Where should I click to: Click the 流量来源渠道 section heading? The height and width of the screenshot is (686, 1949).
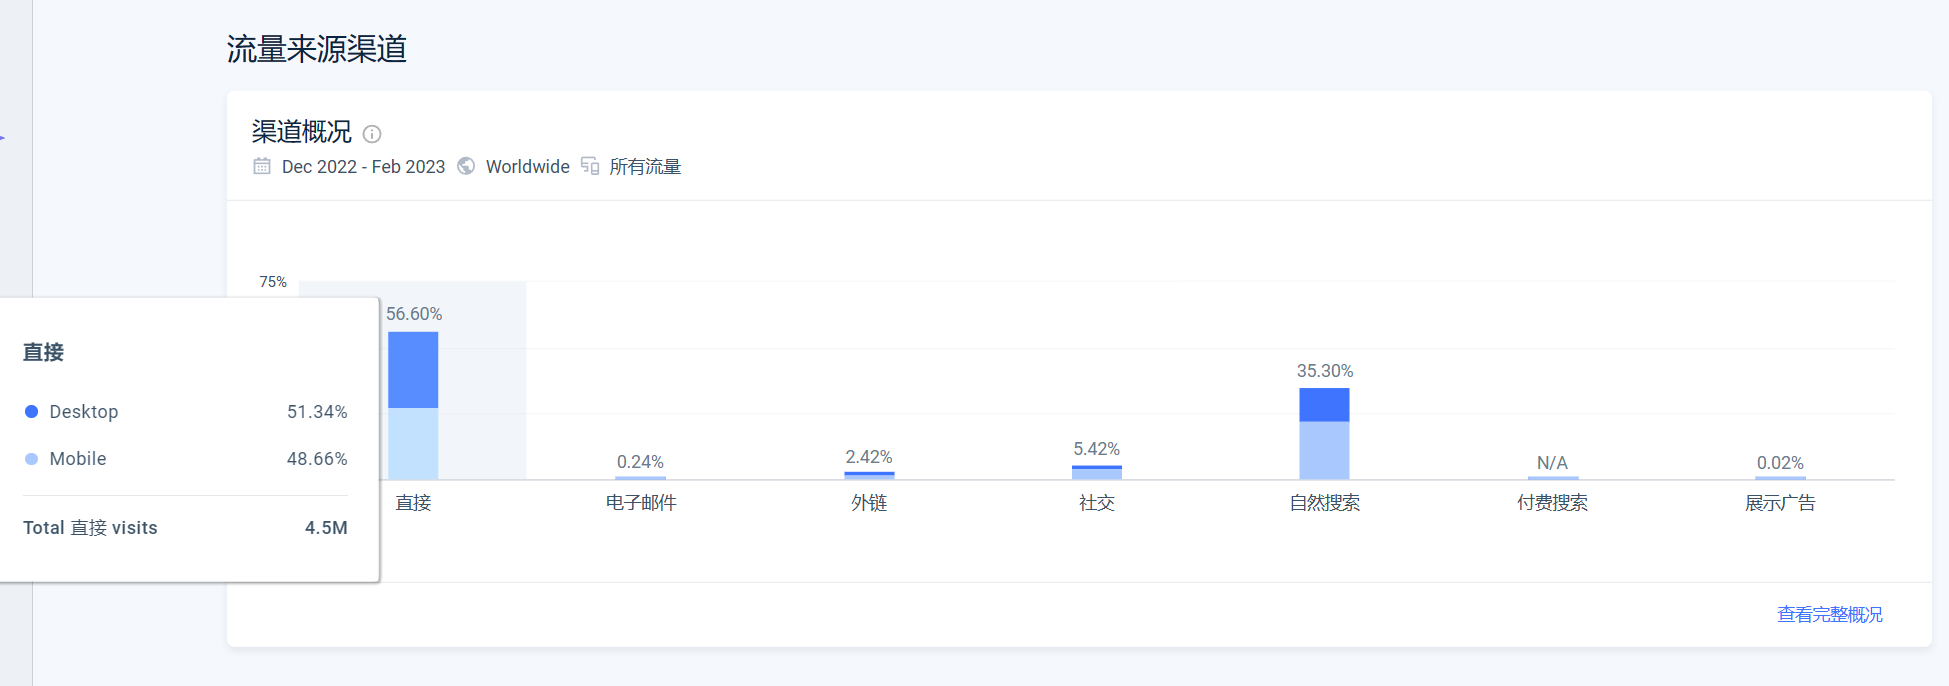pos(316,49)
